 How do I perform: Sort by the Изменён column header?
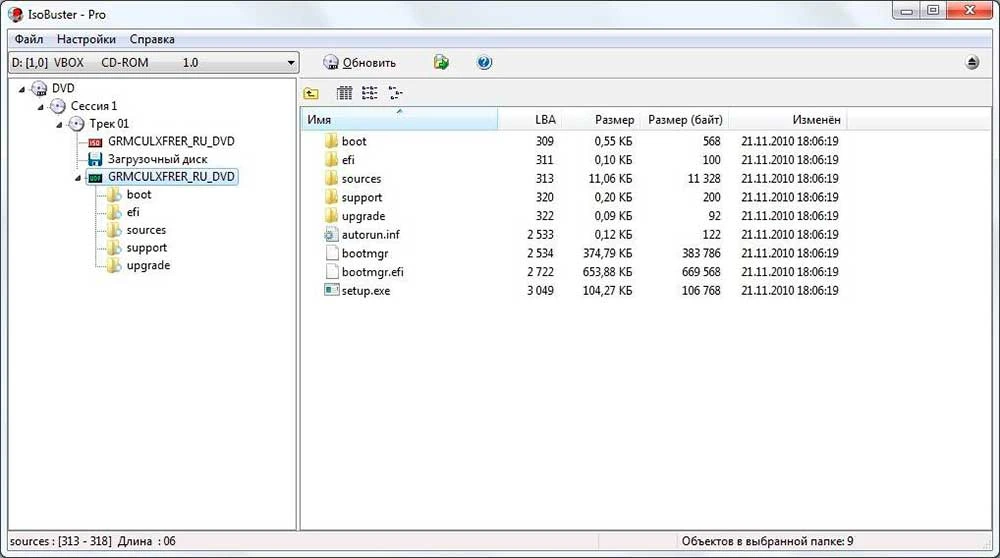click(x=788, y=119)
